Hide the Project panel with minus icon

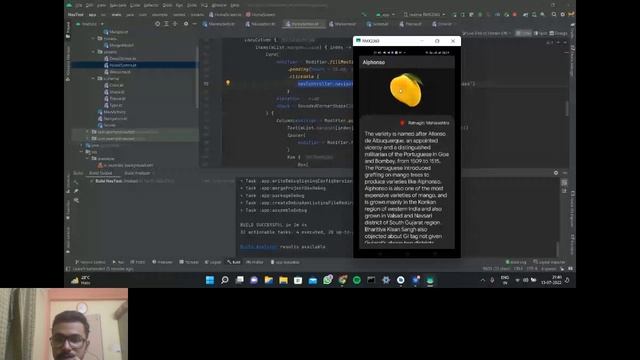[x=194, y=24]
